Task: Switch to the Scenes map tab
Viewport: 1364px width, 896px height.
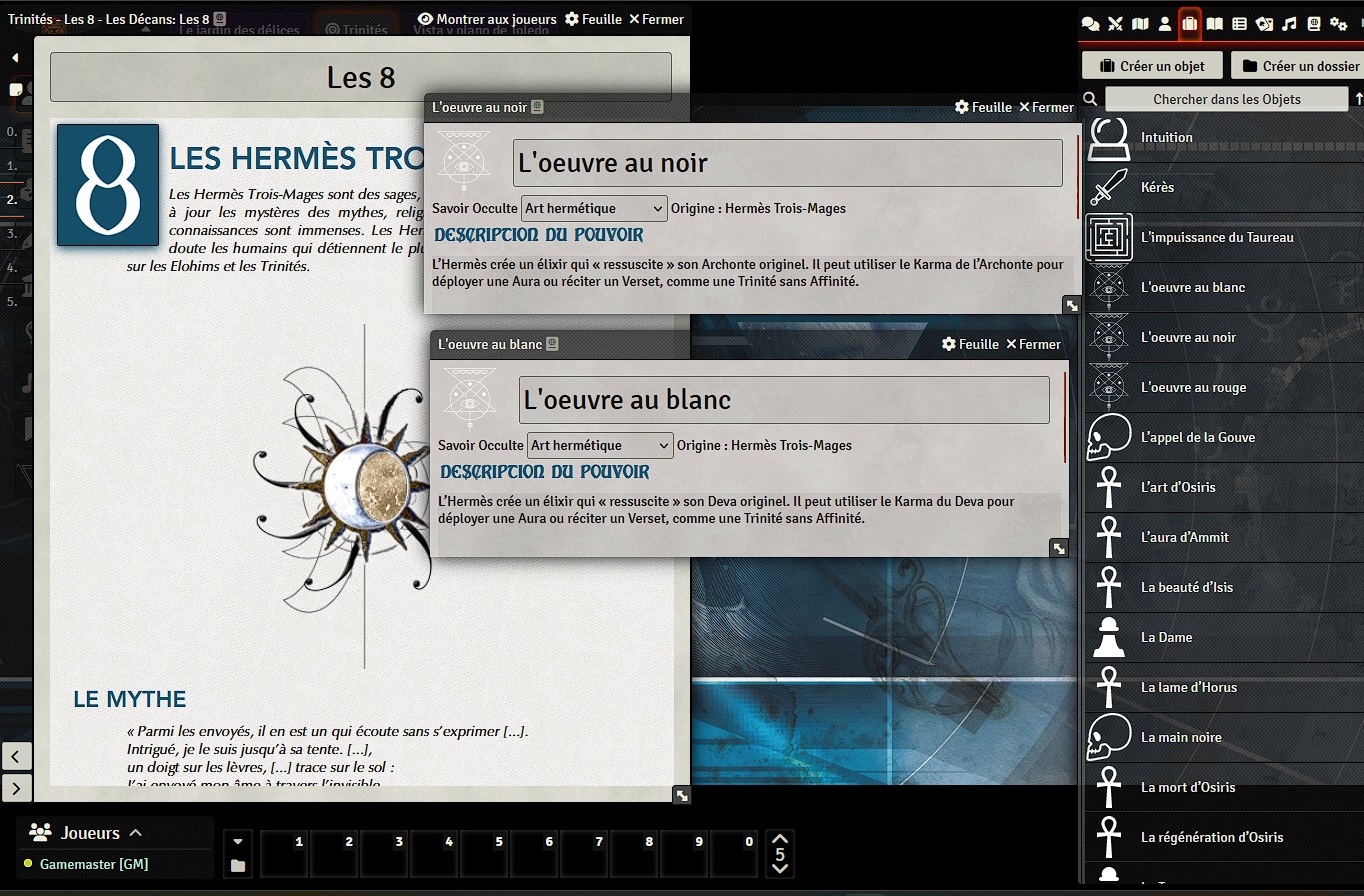Action: pyautogui.click(x=1140, y=24)
